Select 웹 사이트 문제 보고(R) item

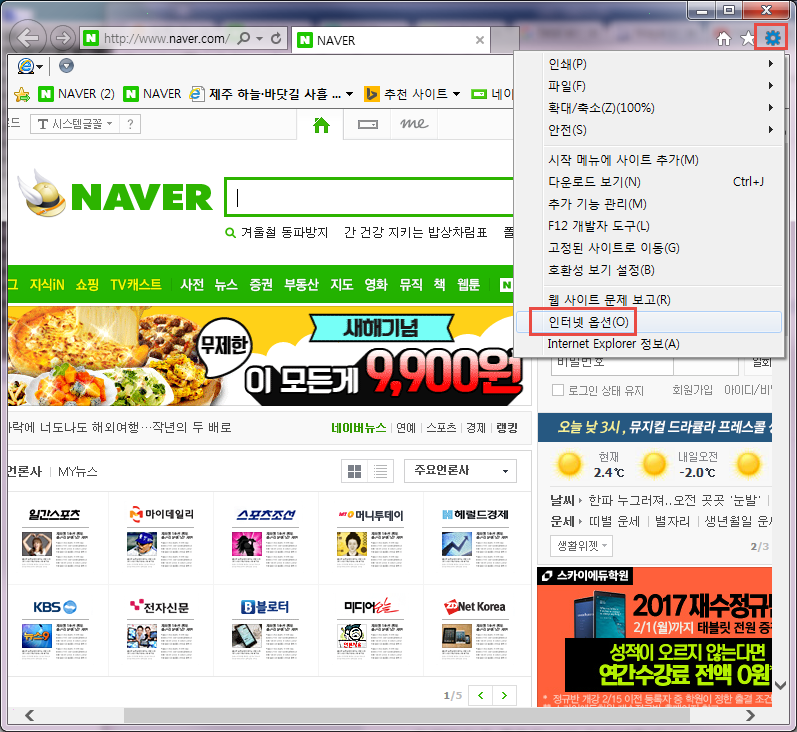[649, 299]
